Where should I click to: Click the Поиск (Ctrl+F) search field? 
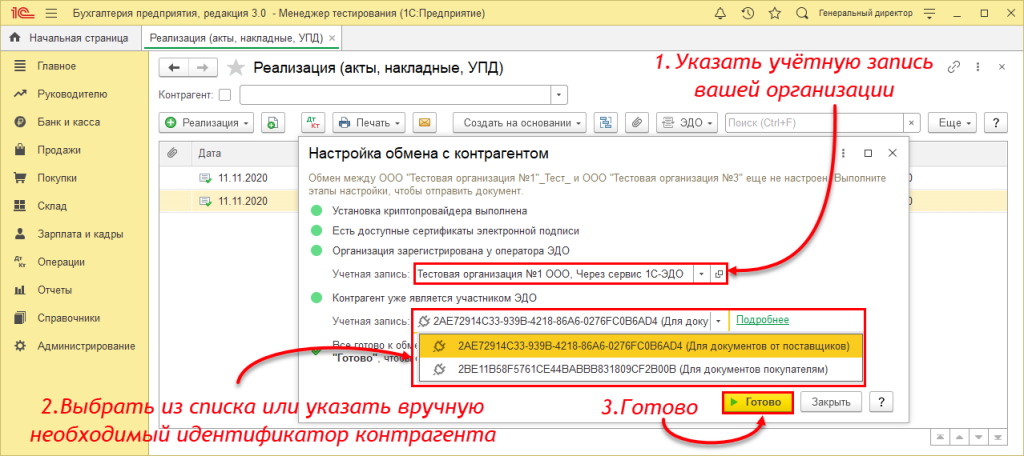814,123
